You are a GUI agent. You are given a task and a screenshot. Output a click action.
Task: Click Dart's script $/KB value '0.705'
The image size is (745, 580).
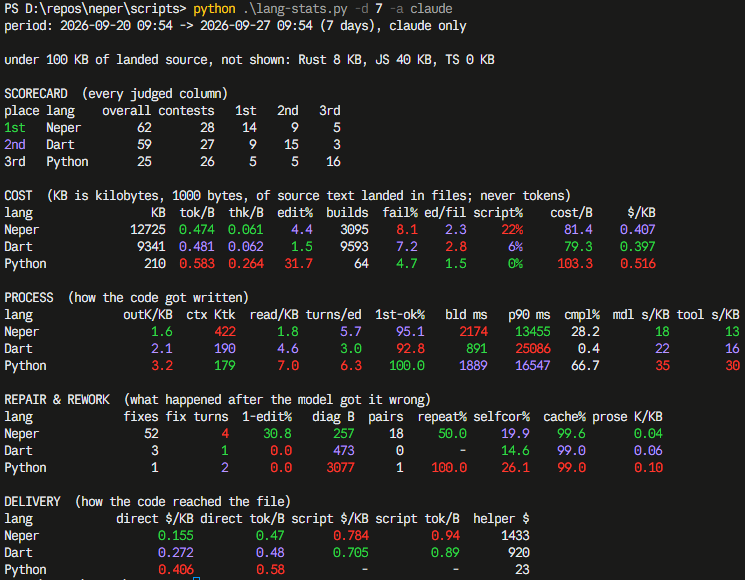(351, 553)
